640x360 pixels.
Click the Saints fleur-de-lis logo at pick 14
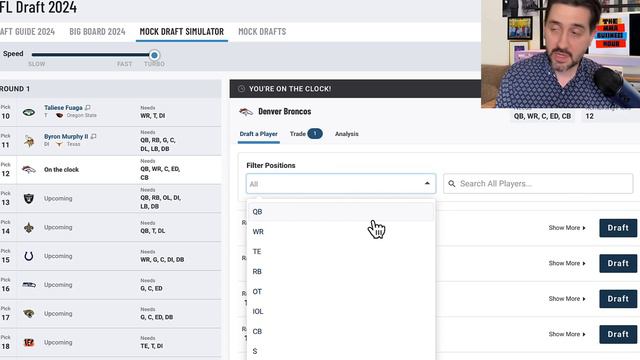[29, 227]
